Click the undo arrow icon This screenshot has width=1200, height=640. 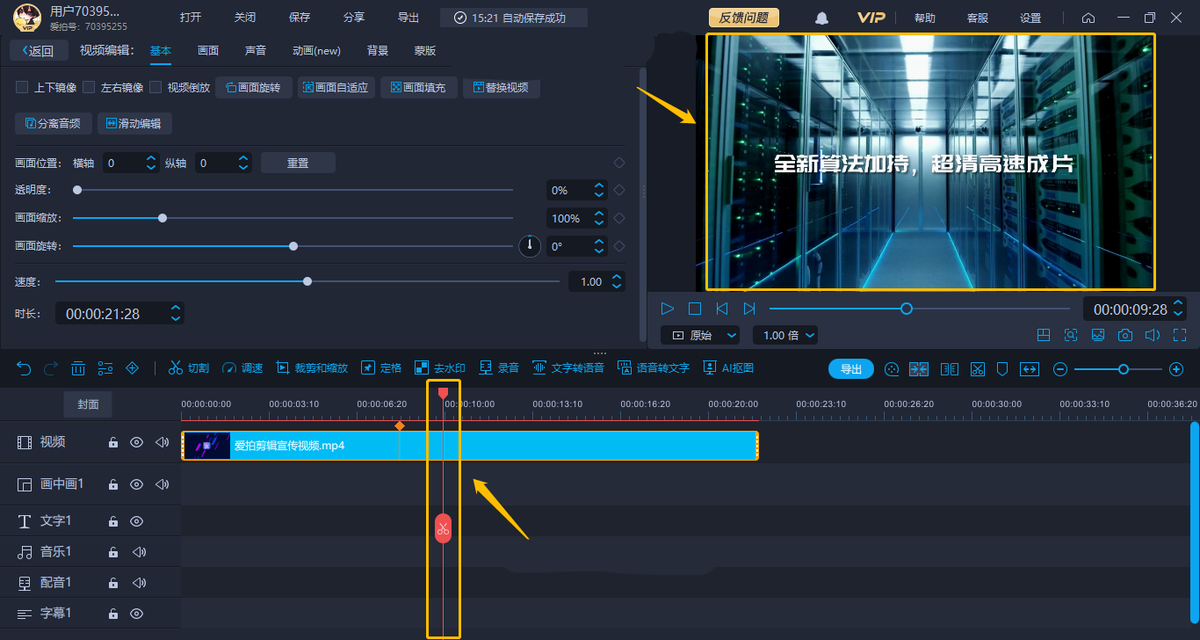(x=25, y=368)
